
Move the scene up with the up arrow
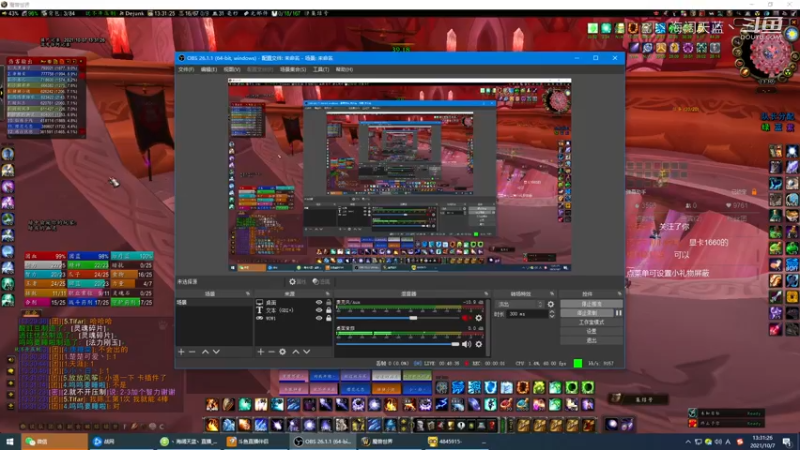pos(205,352)
